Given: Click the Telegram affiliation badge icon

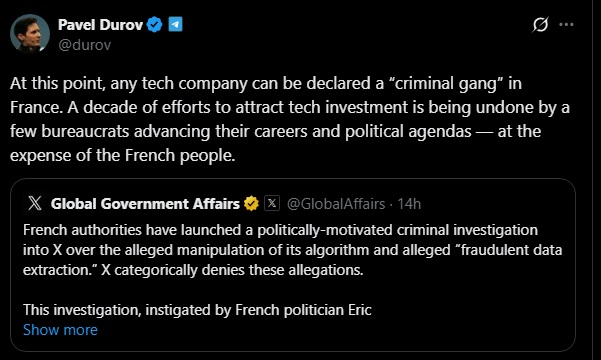Looking at the screenshot, I should [x=176, y=24].
